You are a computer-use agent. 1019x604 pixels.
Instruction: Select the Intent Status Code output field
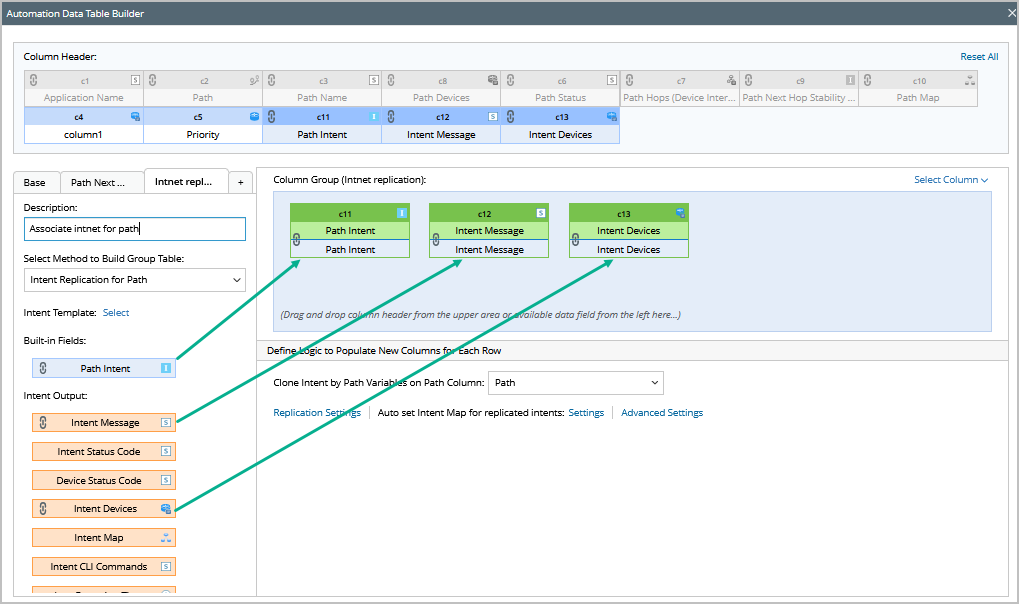point(104,451)
